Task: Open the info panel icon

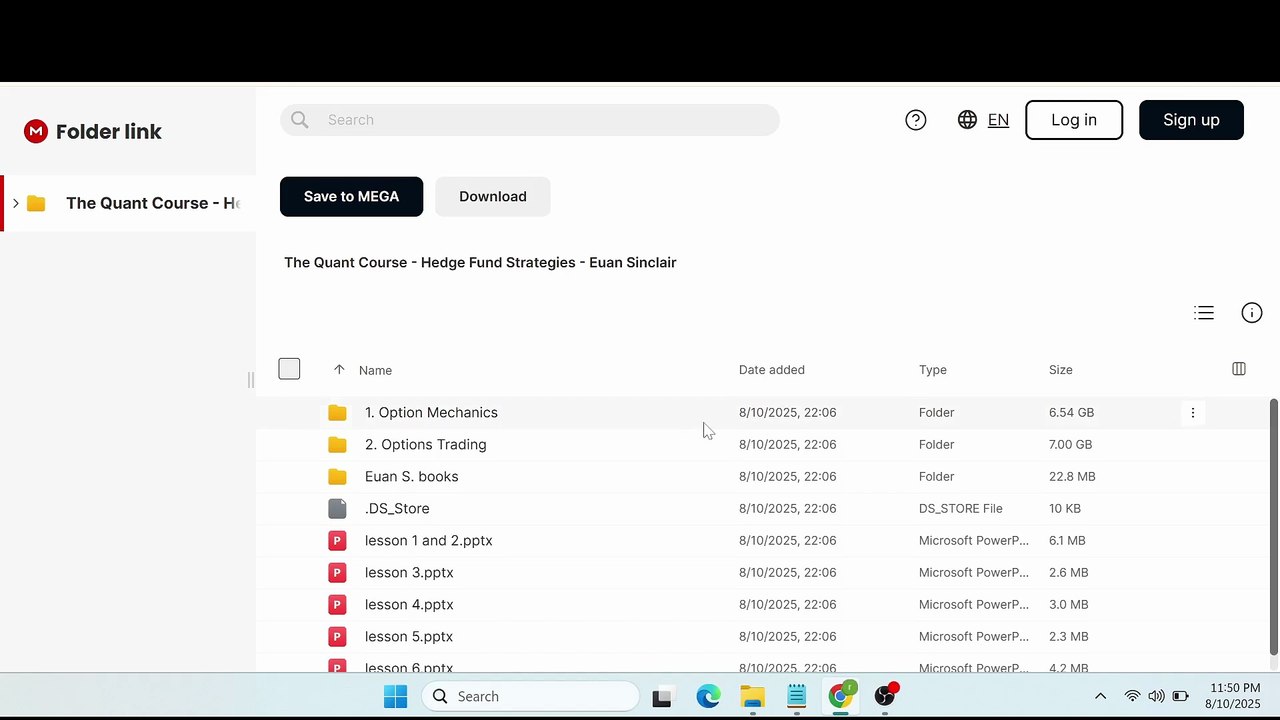Action: [x=1252, y=313]
